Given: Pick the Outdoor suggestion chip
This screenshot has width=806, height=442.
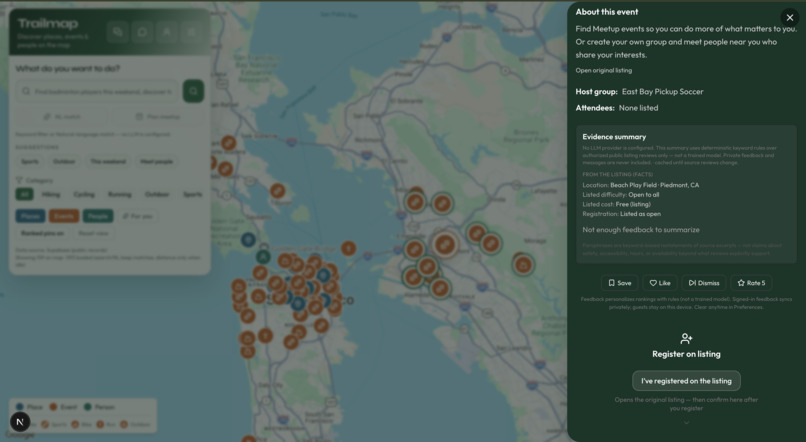Looking at the screenshot, I should coord(64,161).
